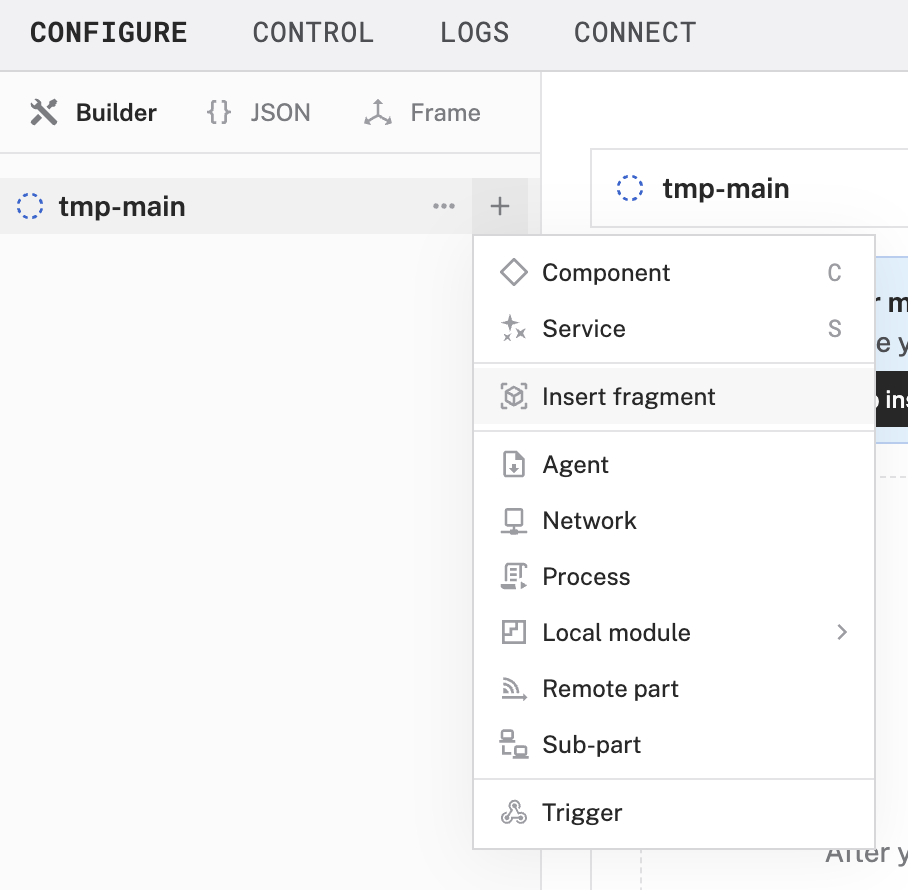
Task: Open the LOGS tab
Action: [x=474, y=33]
